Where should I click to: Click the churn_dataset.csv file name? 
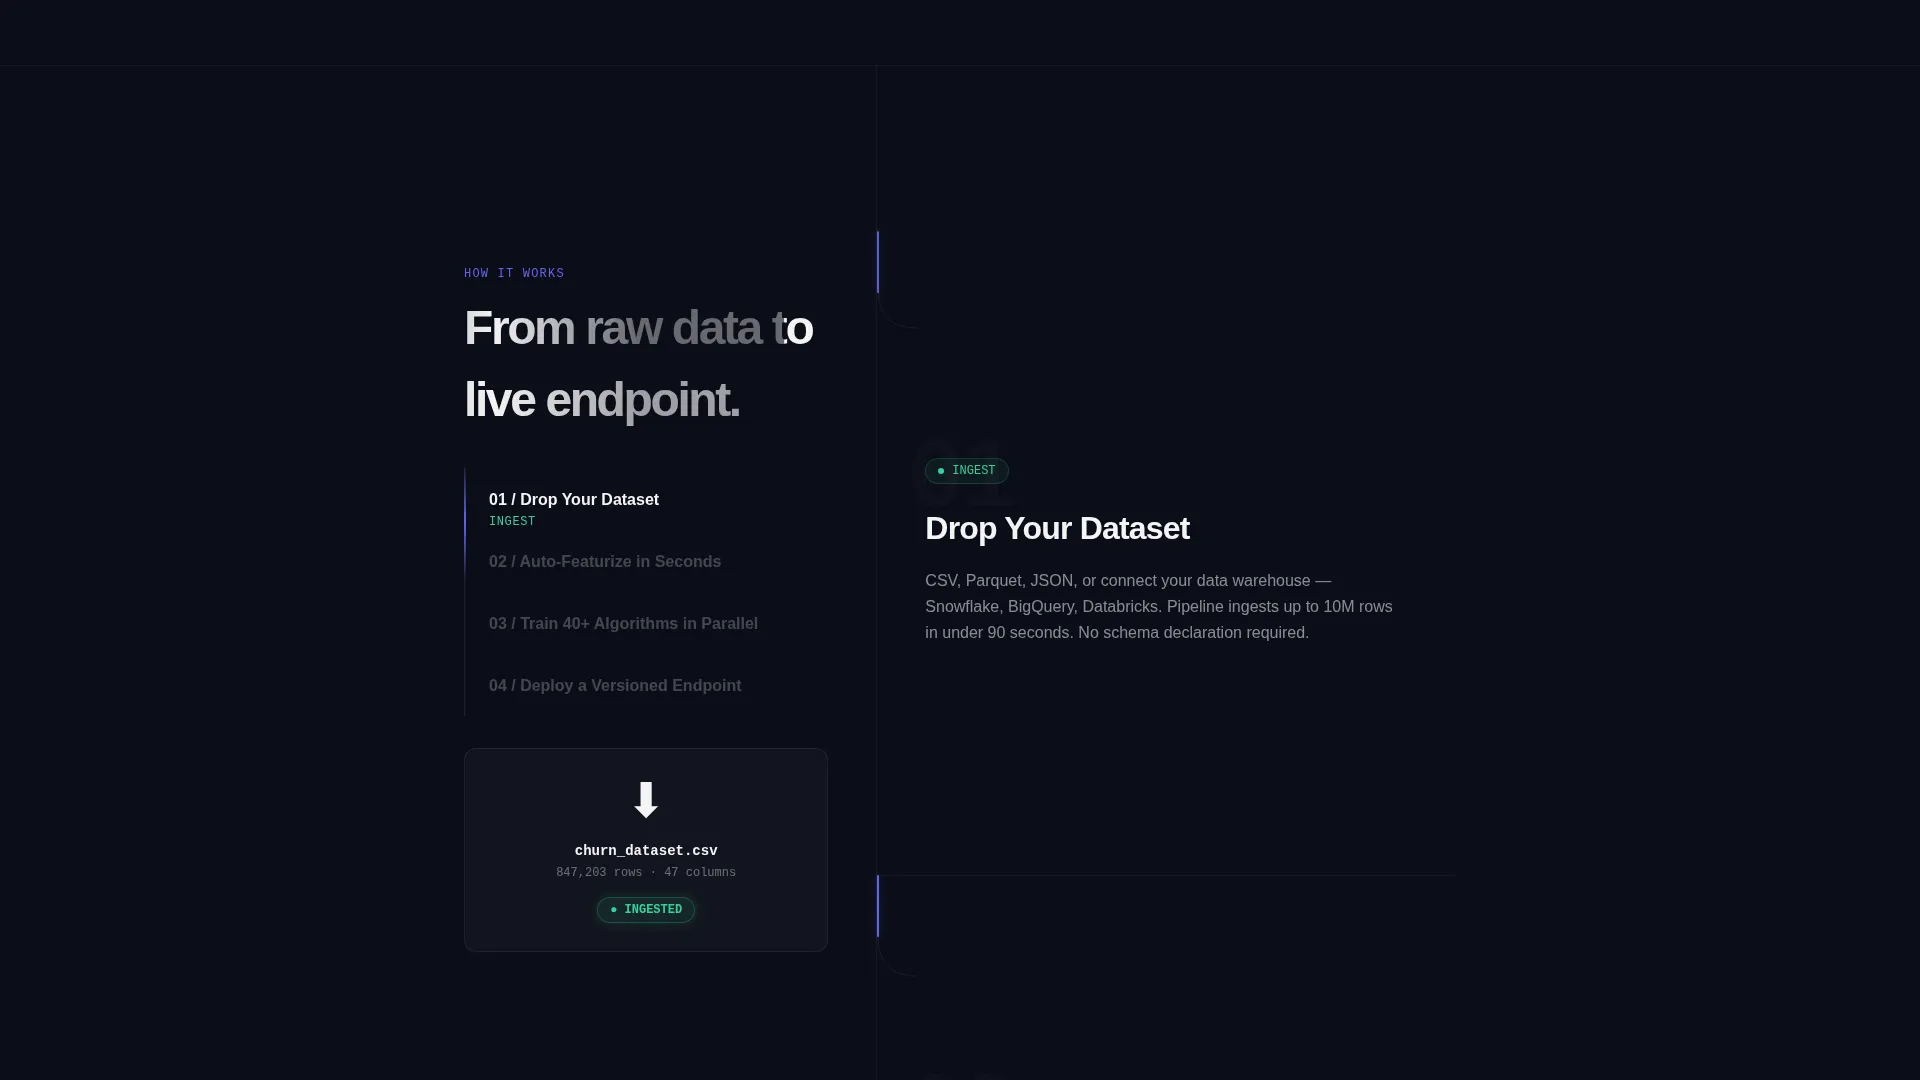tap(646, 851)
